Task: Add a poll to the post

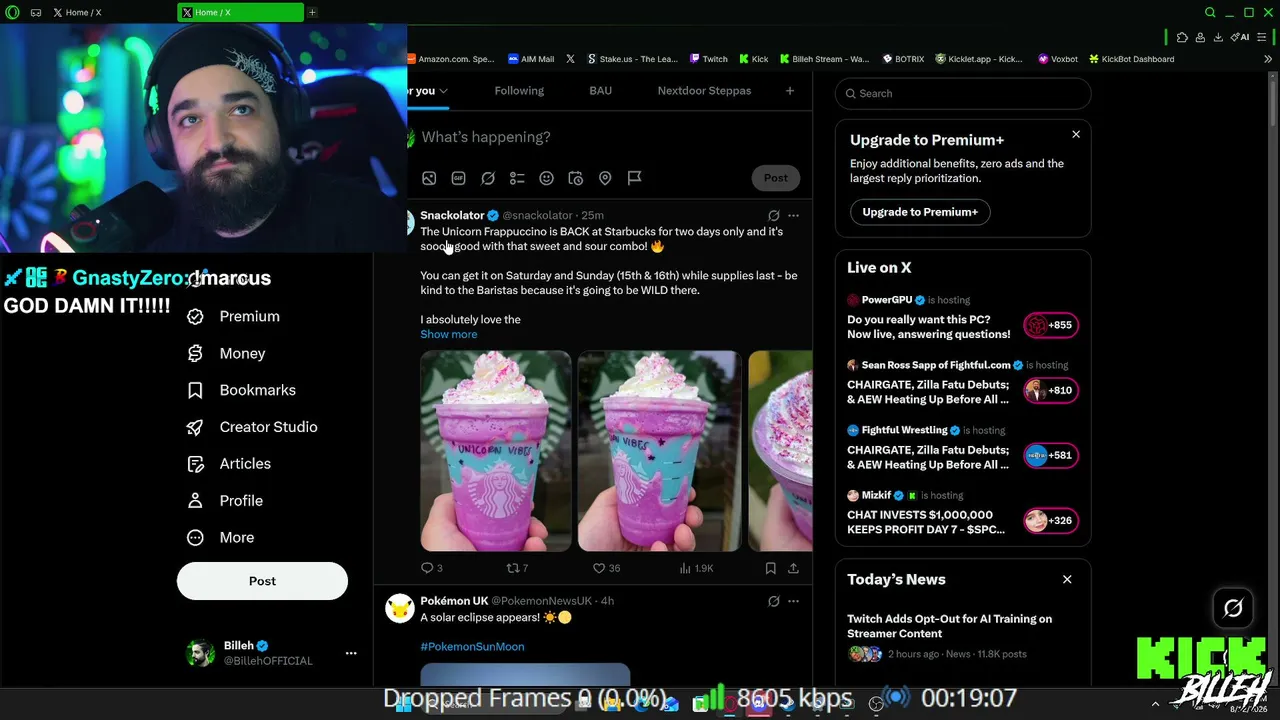Action: [517, 178]
